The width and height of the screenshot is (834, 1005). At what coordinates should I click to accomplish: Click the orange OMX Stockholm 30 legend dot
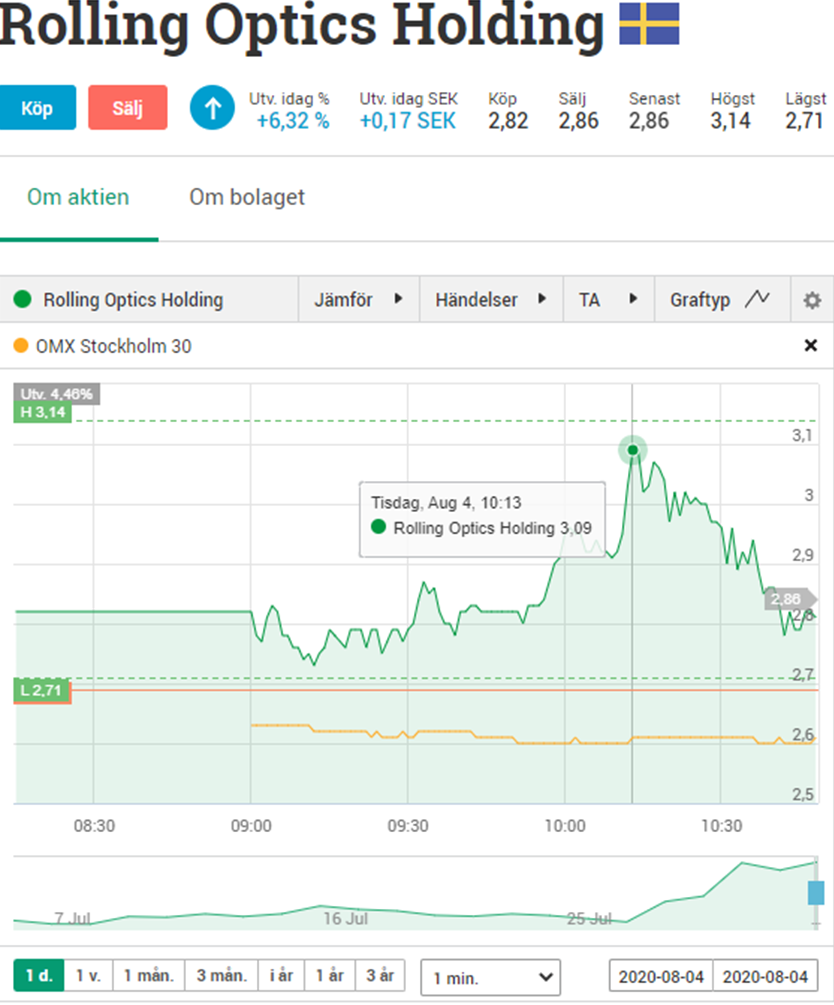[x=21, y=346]
